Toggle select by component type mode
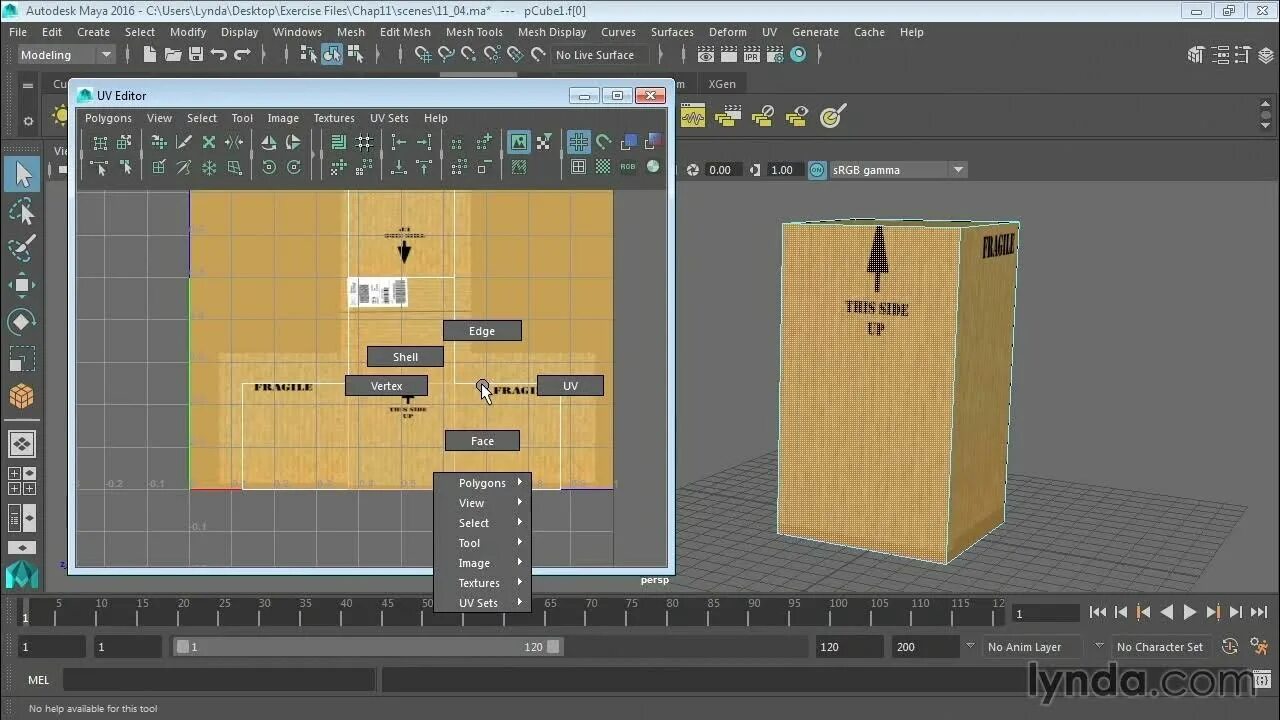Image resolution: width=1280 pixels, height=720 pixels. 356,55
